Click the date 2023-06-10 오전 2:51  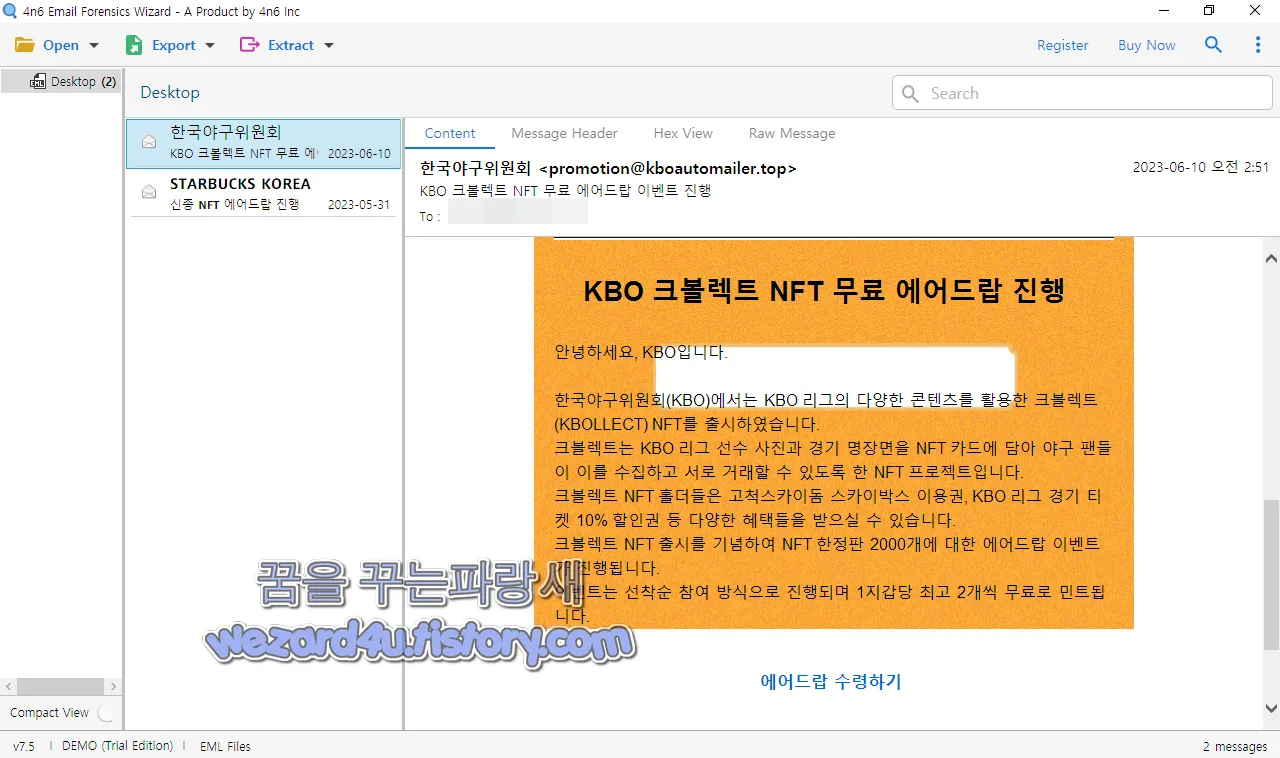1200,167
